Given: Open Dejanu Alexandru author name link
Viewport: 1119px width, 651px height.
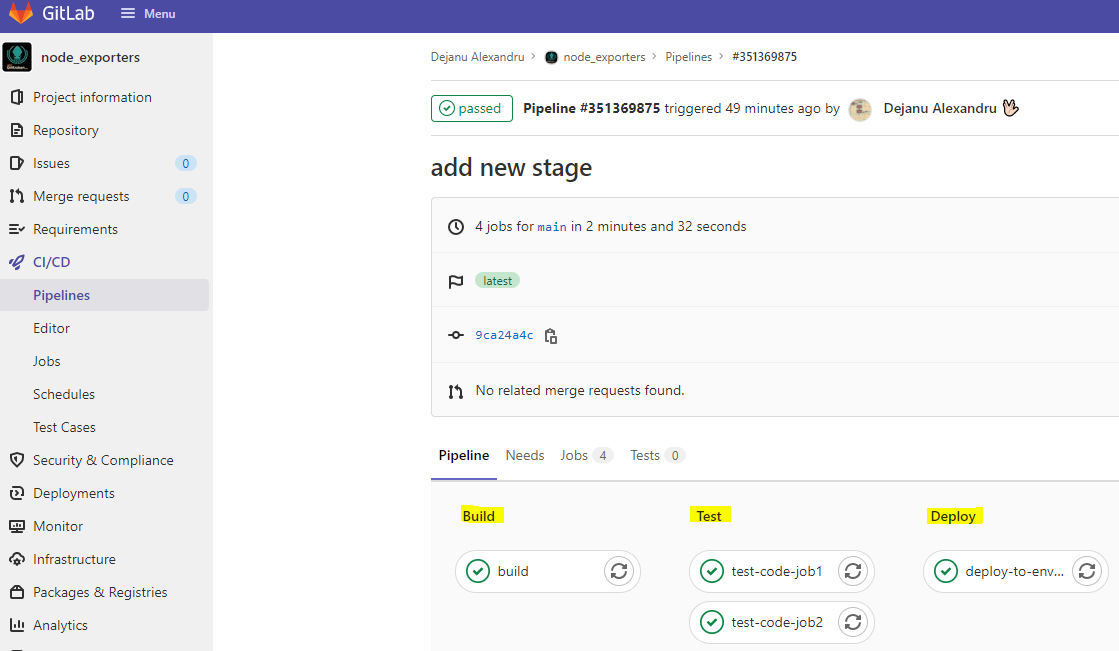Looking at the screenshot, I should tap(940, 108).
